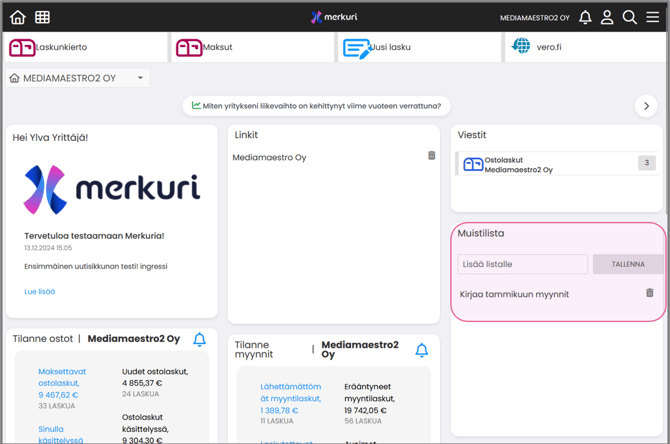Open the Laskunkierto shortcut tab
This screenshot has width=670, height=444.
[84, 47]
